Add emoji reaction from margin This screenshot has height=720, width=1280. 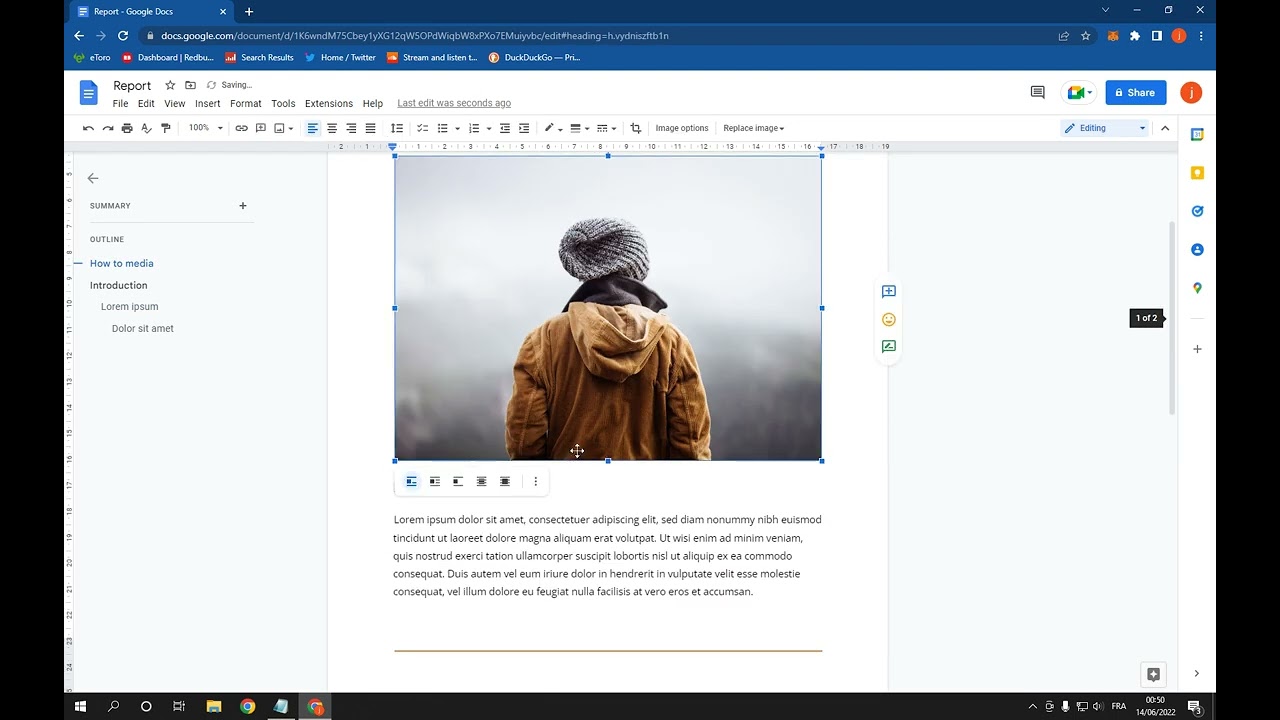point(889,320)
